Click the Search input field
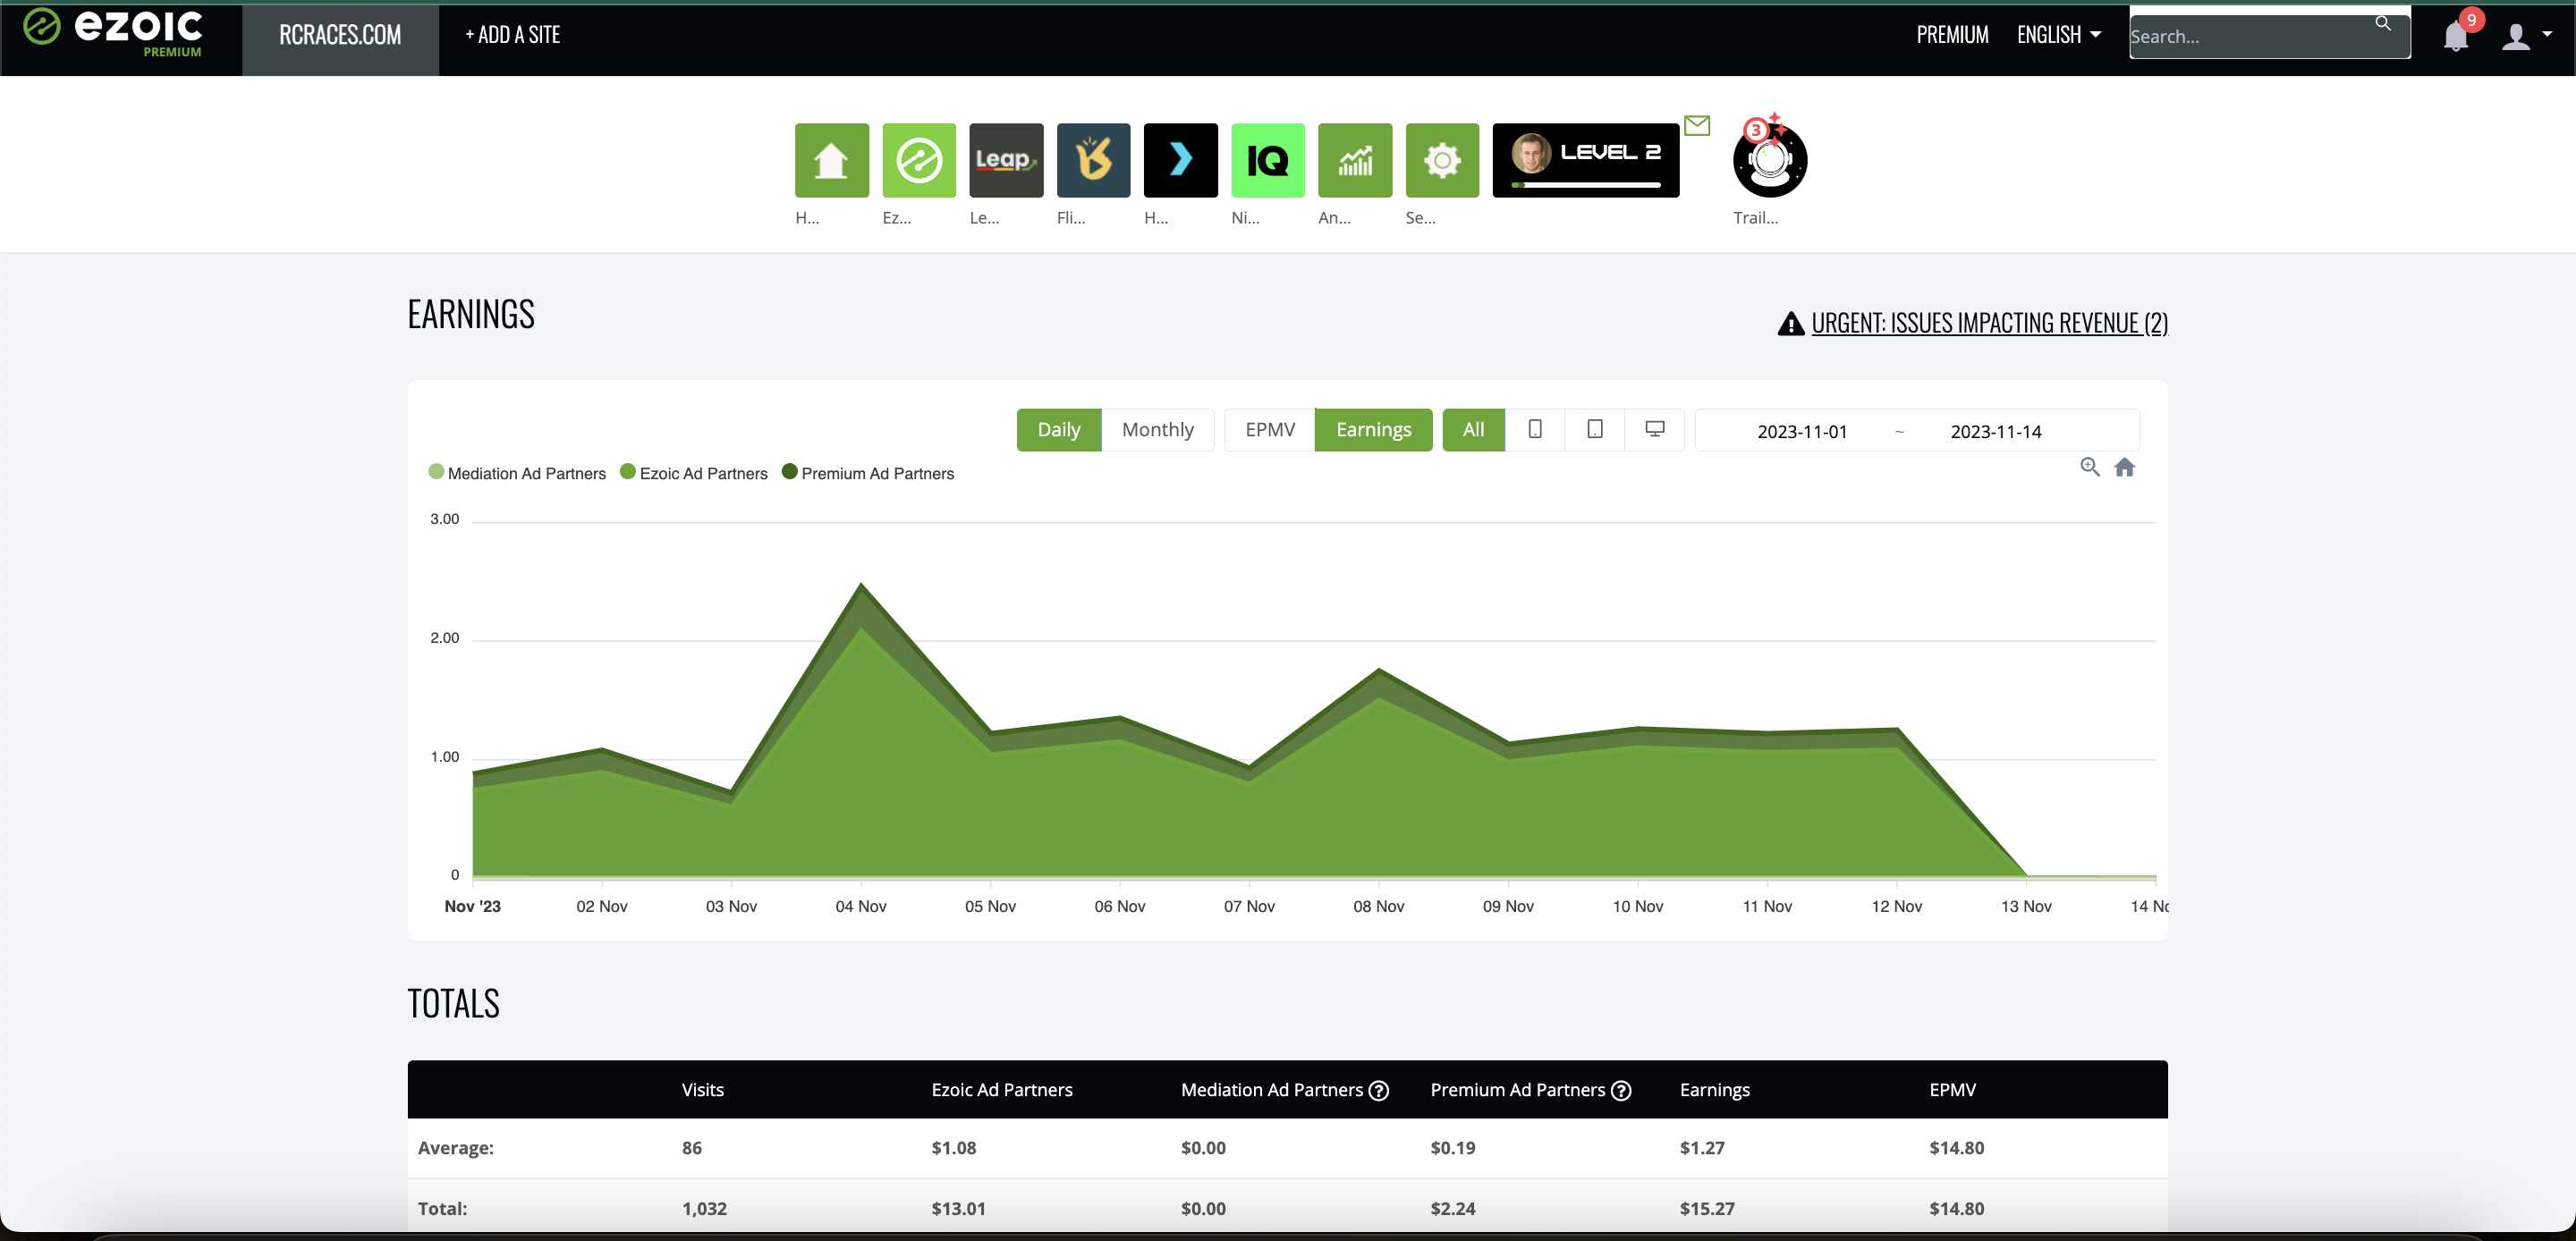This screenshot has height=1241, width=2576. coord(2269,36)
